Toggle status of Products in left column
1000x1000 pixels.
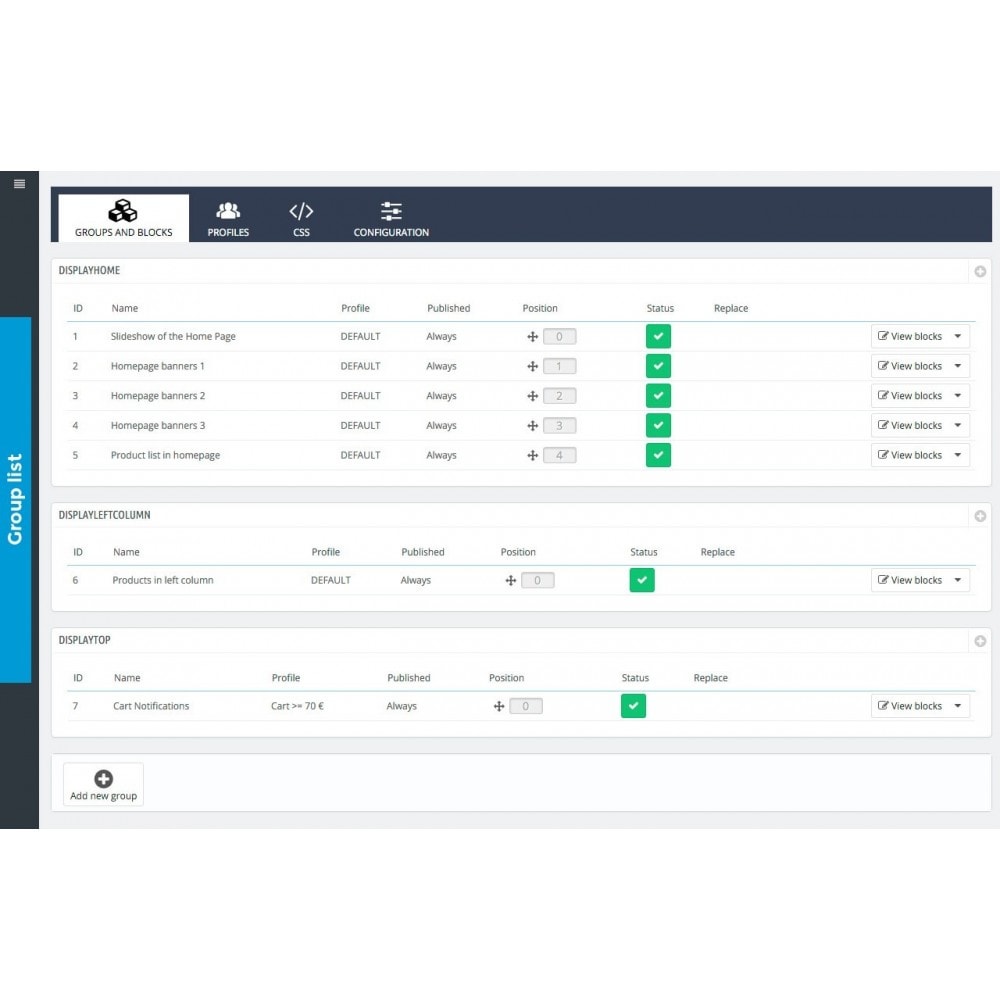(642, 580)
